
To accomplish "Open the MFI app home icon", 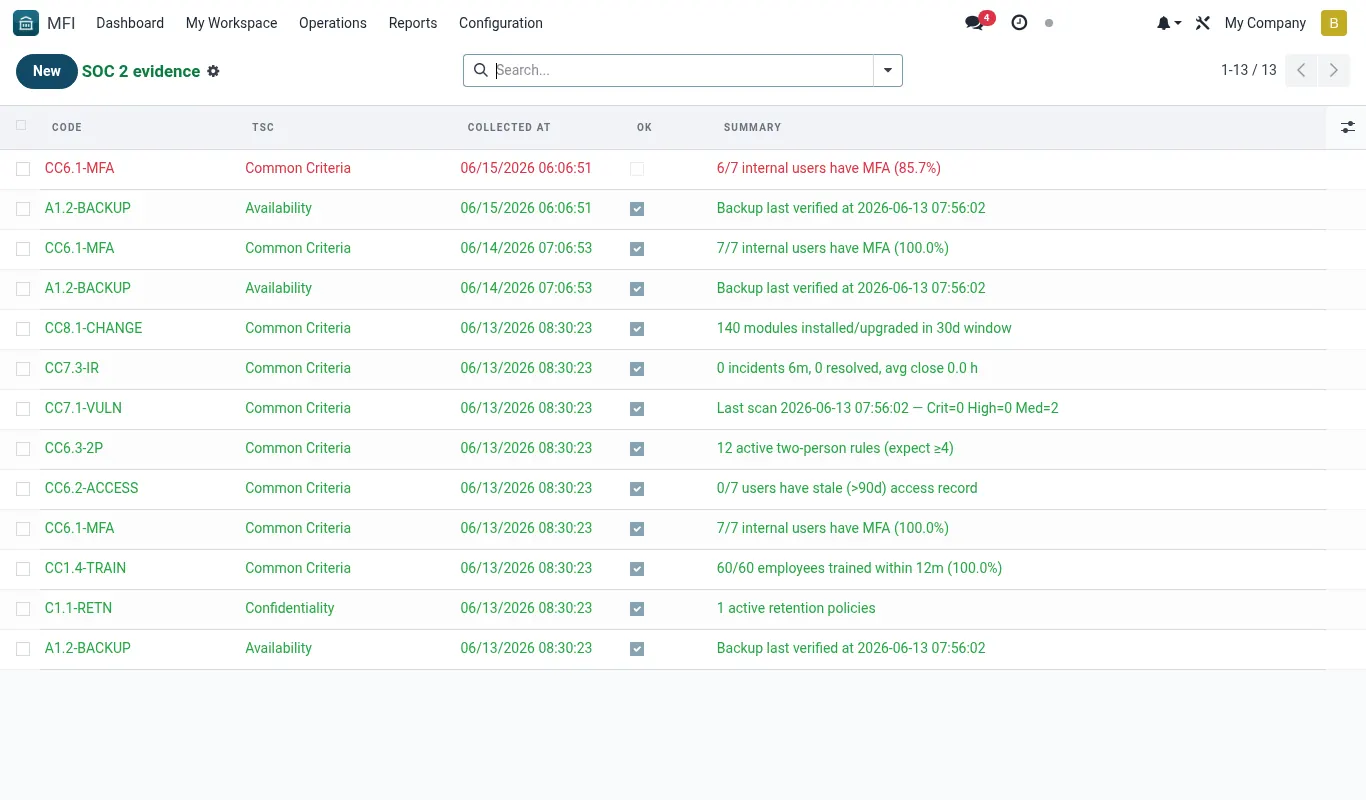I will coord(26,23).
